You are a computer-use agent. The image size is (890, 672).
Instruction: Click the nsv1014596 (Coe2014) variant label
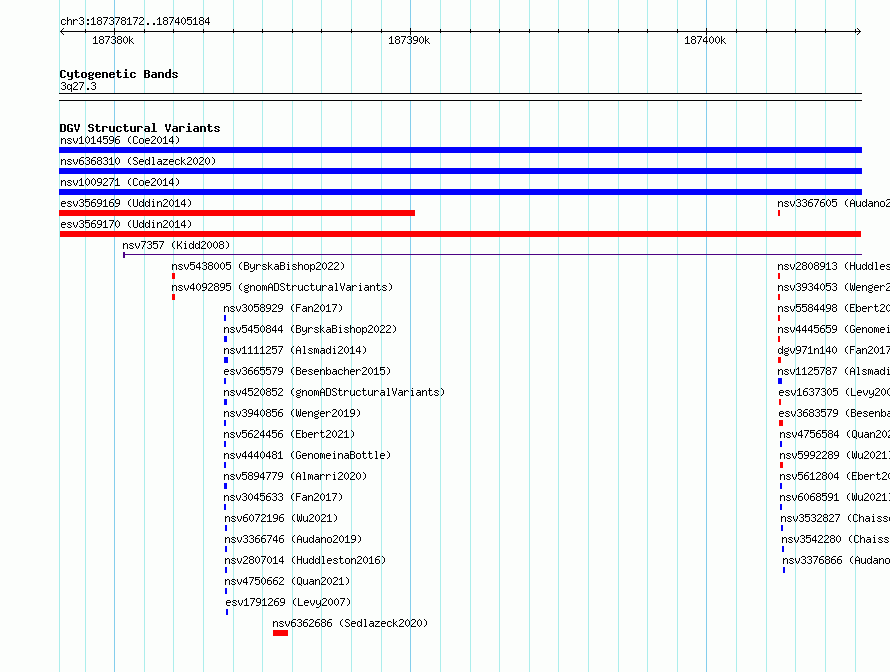tap(120, 140)
